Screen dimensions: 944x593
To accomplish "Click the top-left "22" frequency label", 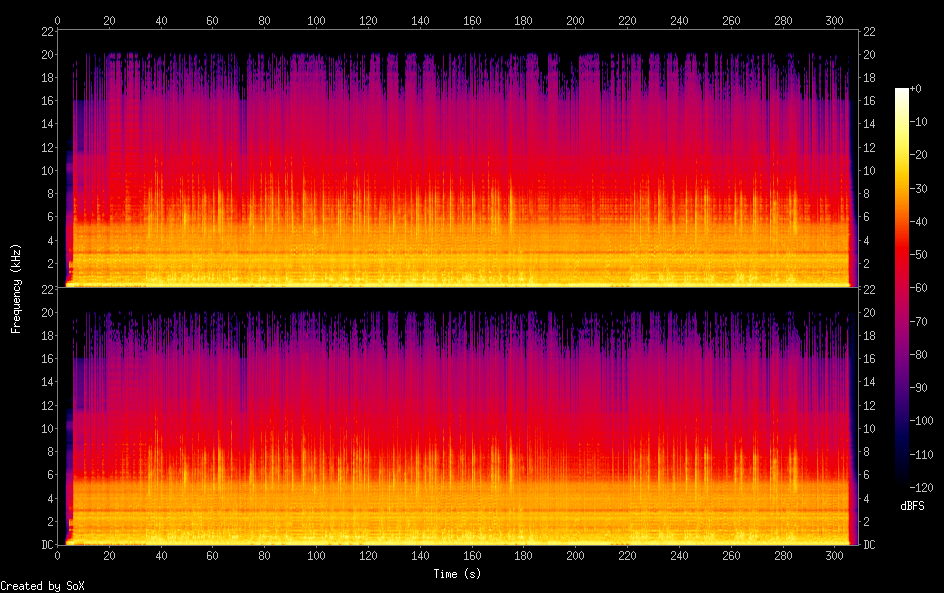I will (x=45, y=30).
